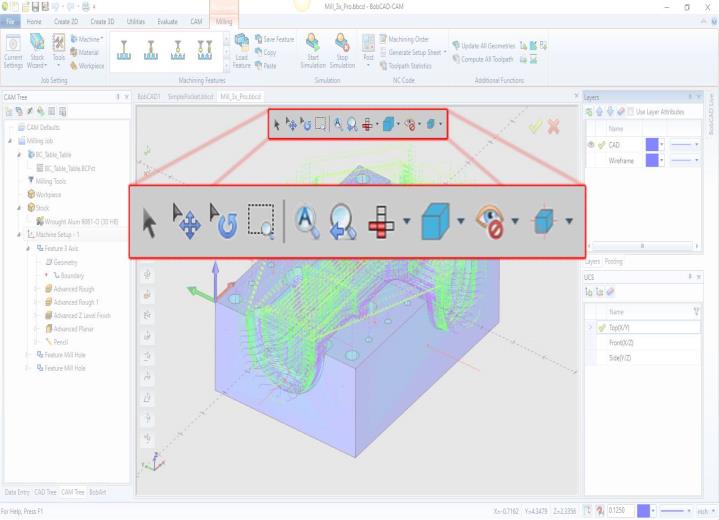Viewport: 719px width, 520px height.
Task: Open the Utilities ribbon tab
Action: point(137,20)
